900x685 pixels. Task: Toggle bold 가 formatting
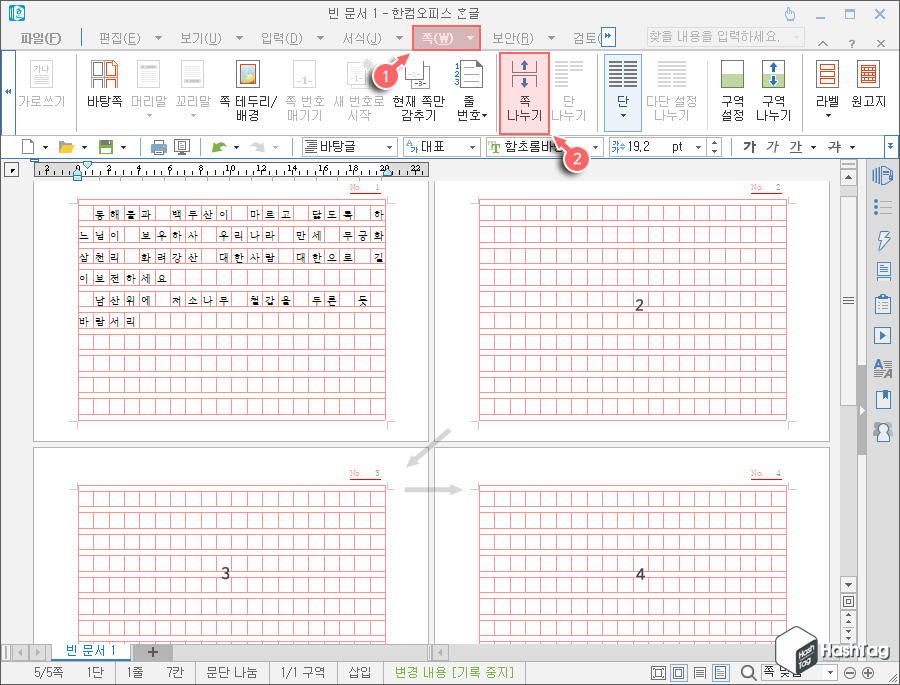[749, 147]
